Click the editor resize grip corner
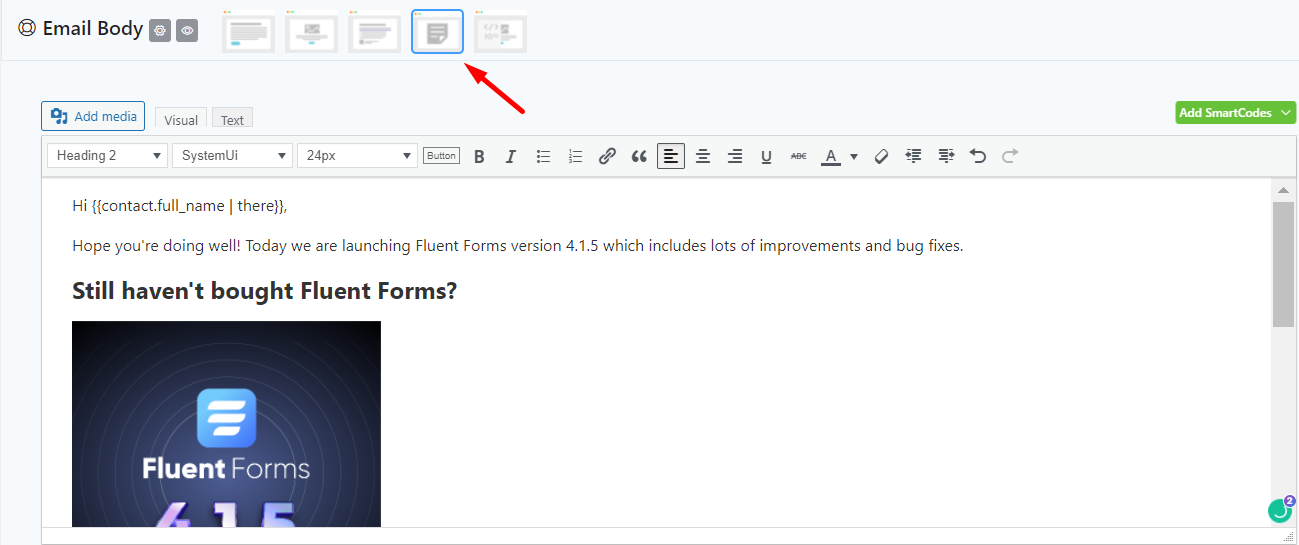The image size is (1299, 545). click(1288, 537)
